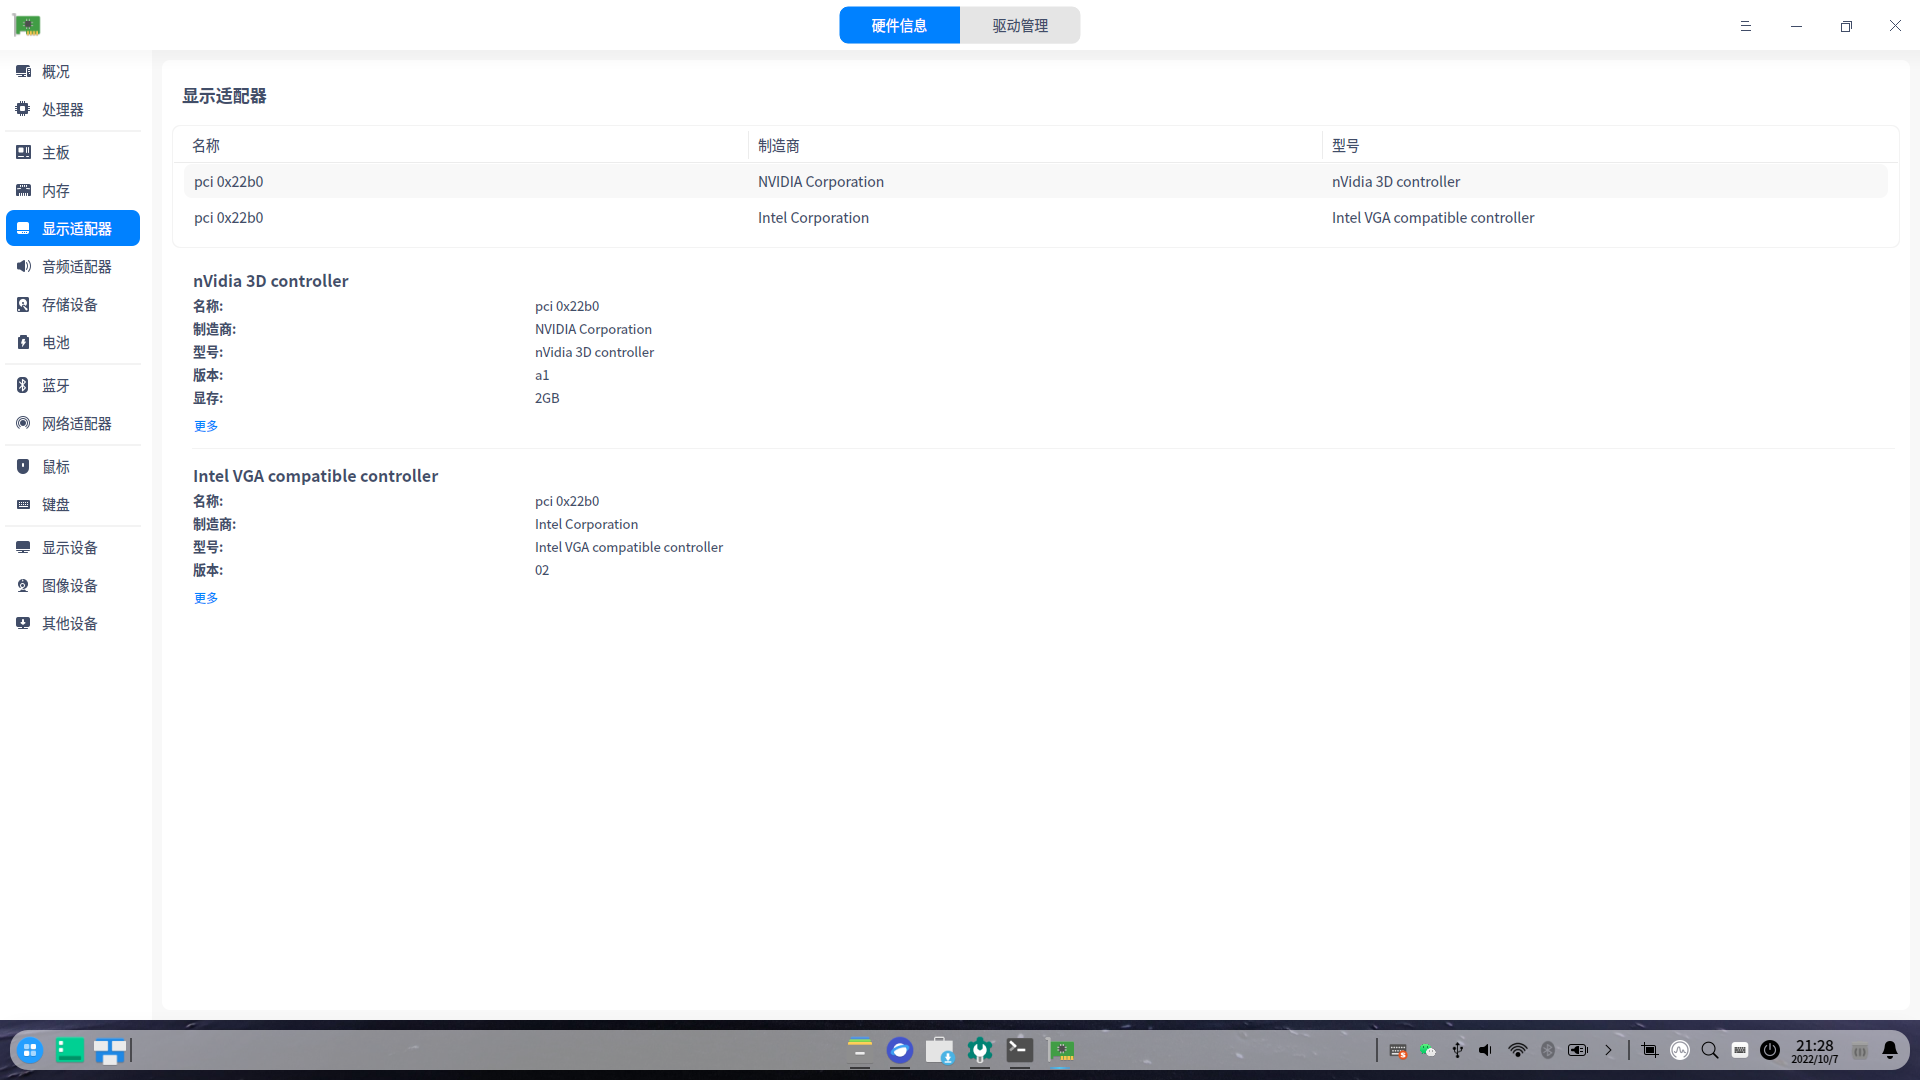Select the NVIDIA Corporation table row
Screen dimensions: 1920x1080
pos(1035,182)
